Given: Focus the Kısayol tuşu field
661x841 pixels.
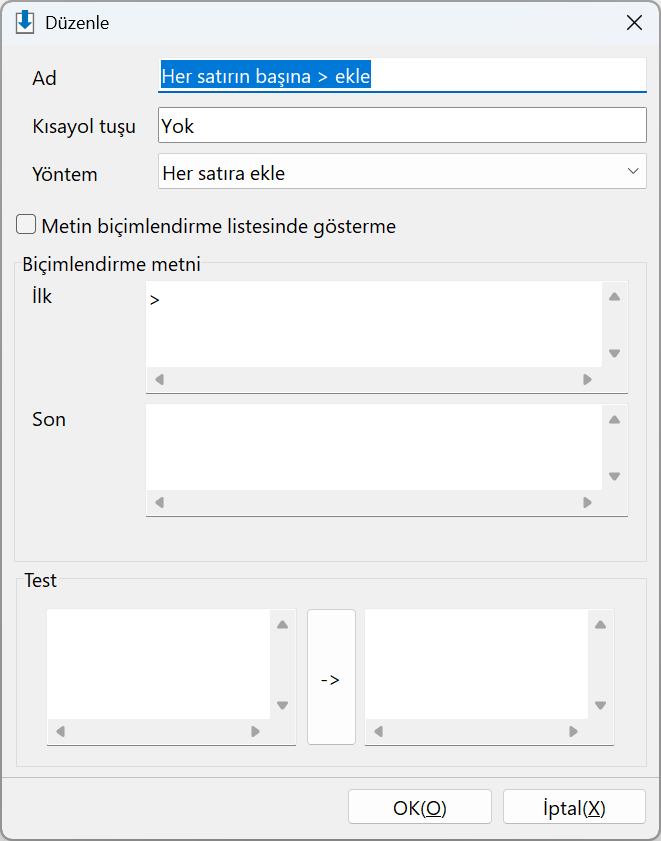Looking at the screenshot, I should (x=402, y=125).
